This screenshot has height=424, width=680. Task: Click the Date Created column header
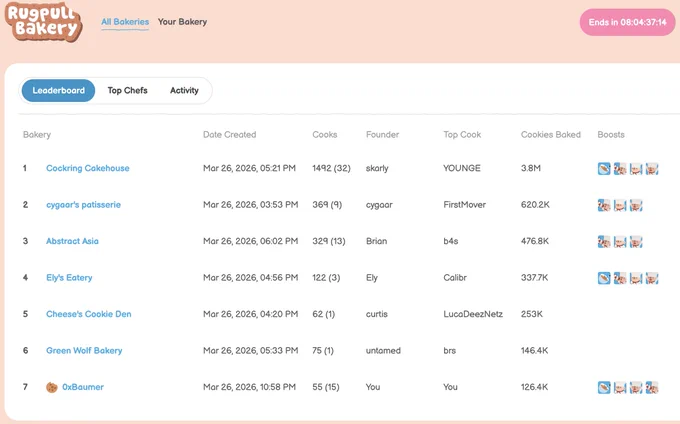229,134
